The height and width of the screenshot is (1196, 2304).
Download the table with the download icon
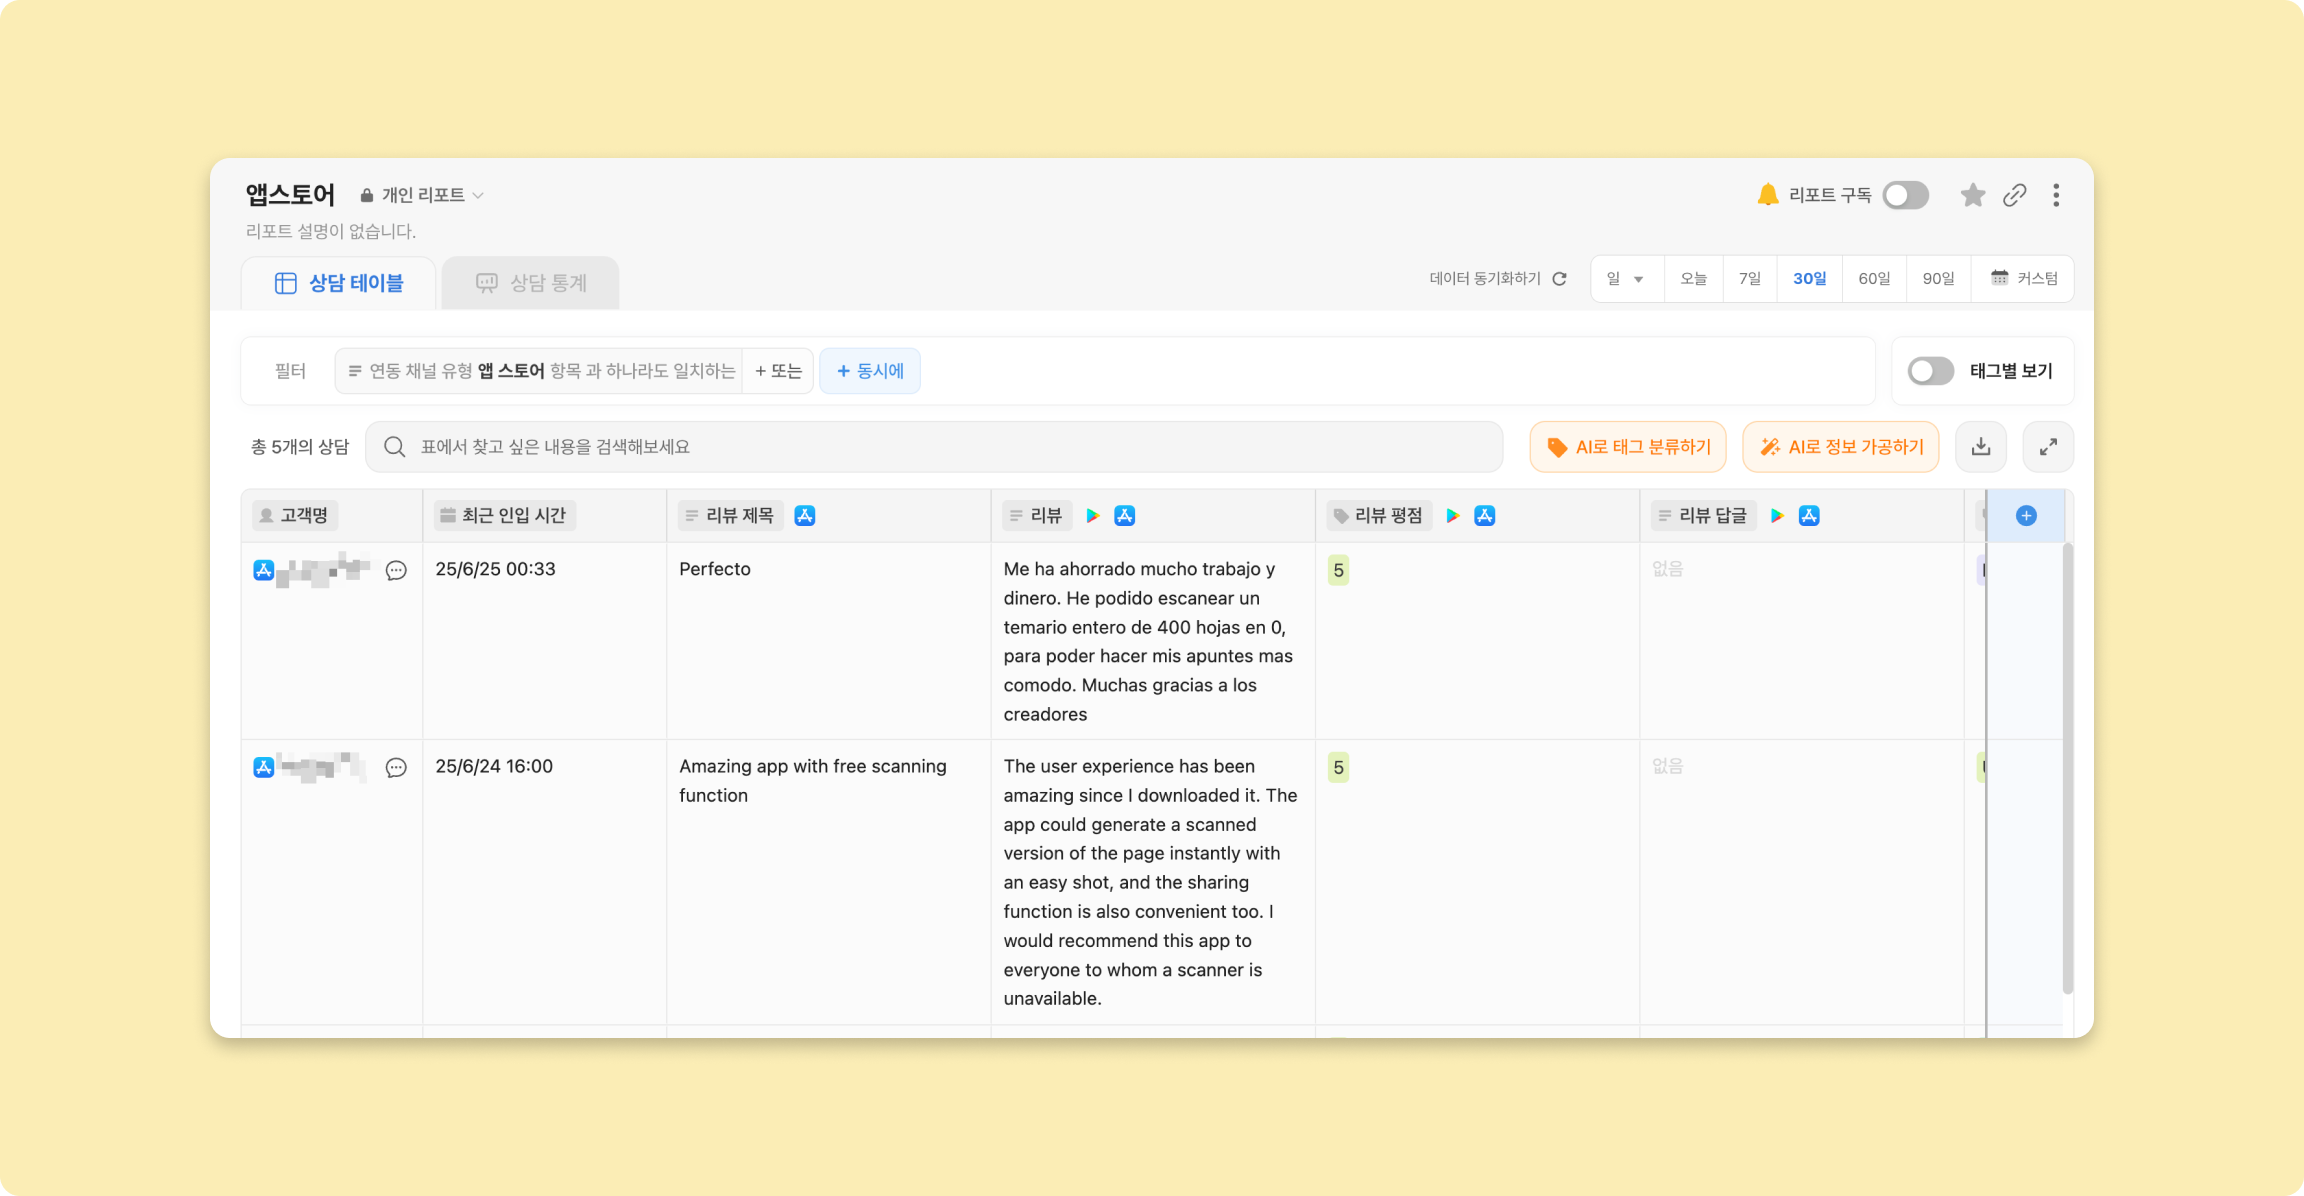1980,447
